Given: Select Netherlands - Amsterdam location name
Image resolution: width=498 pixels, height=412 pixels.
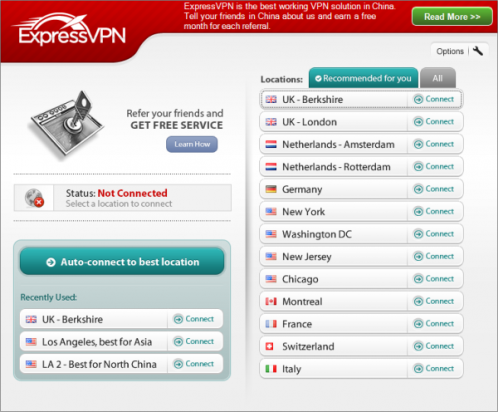Looking at the screenshot, I should pos(338,144).
